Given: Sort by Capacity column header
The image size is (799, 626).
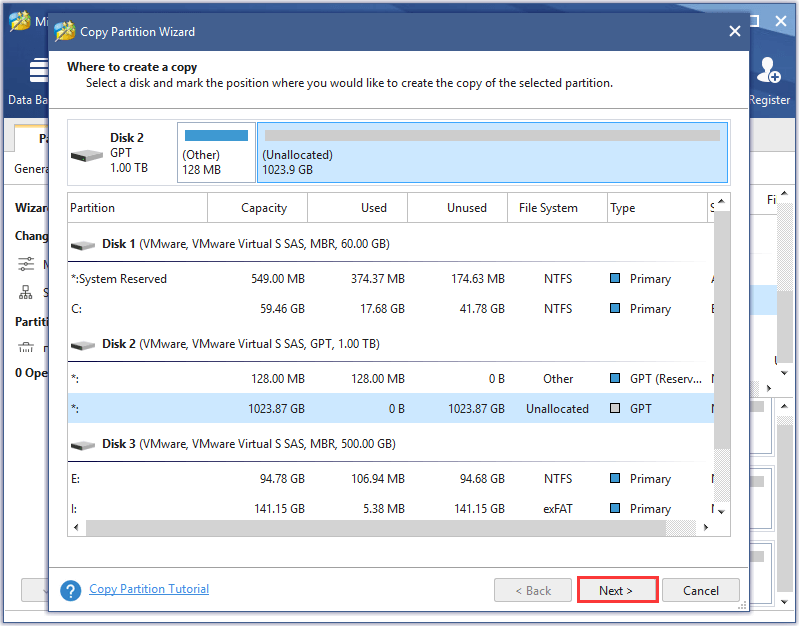Looking at the screenshot, I should pos(257,208).
